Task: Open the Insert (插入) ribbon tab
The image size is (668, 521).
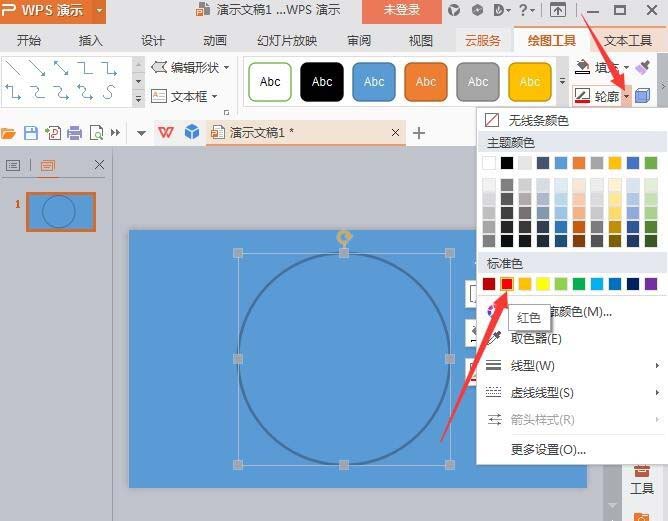Action: (x=90, y=40)
